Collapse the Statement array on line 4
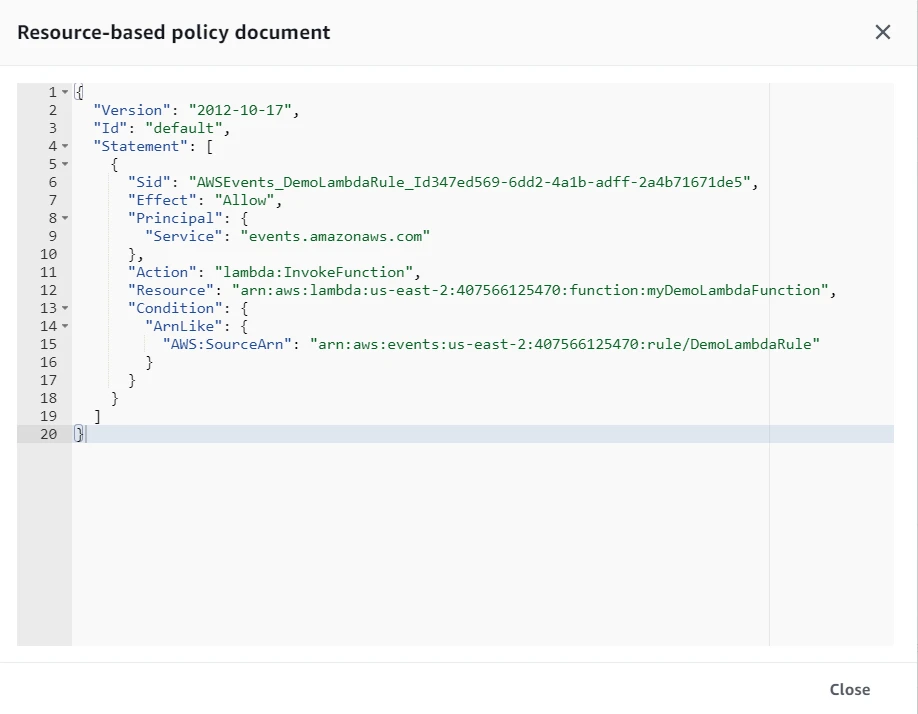This screenshot has height=714, width=918. pyautogui.click(x=65, y=146)
